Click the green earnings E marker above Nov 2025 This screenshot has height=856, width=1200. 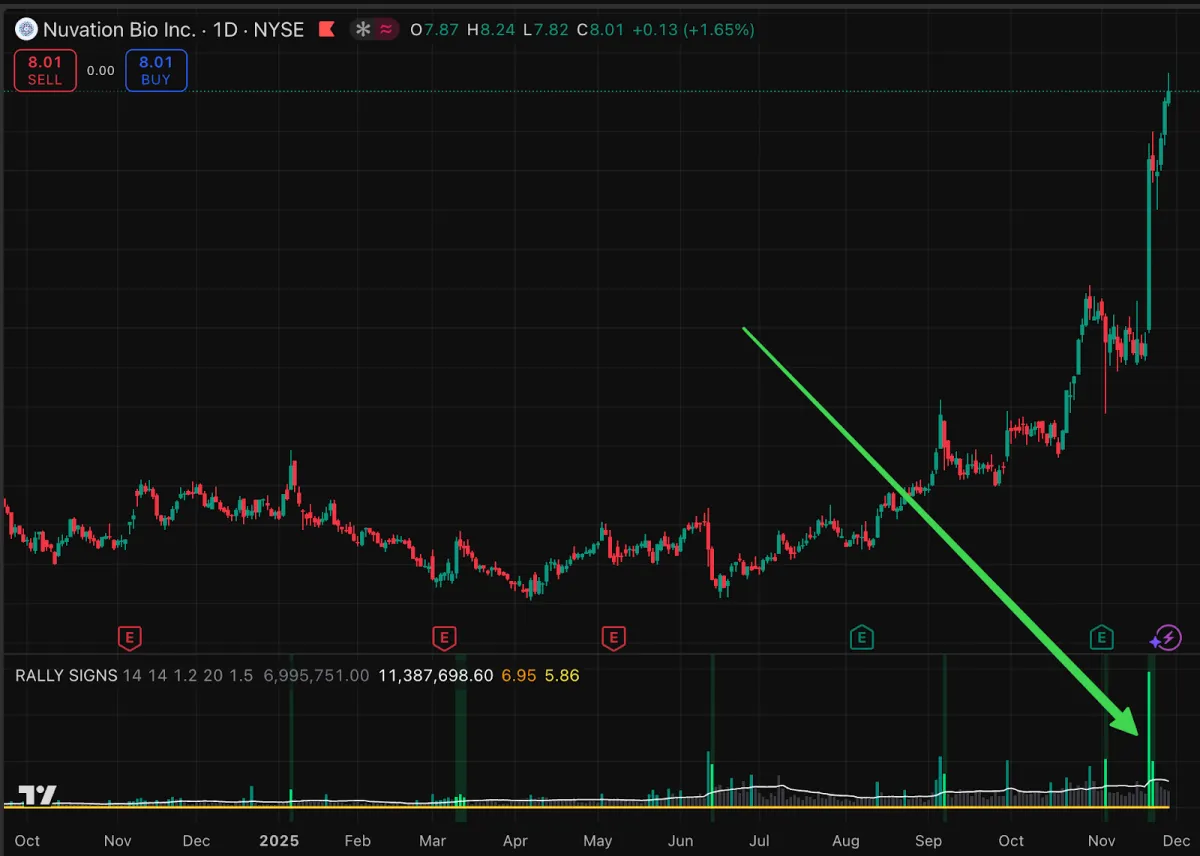tap(1101, 636)
